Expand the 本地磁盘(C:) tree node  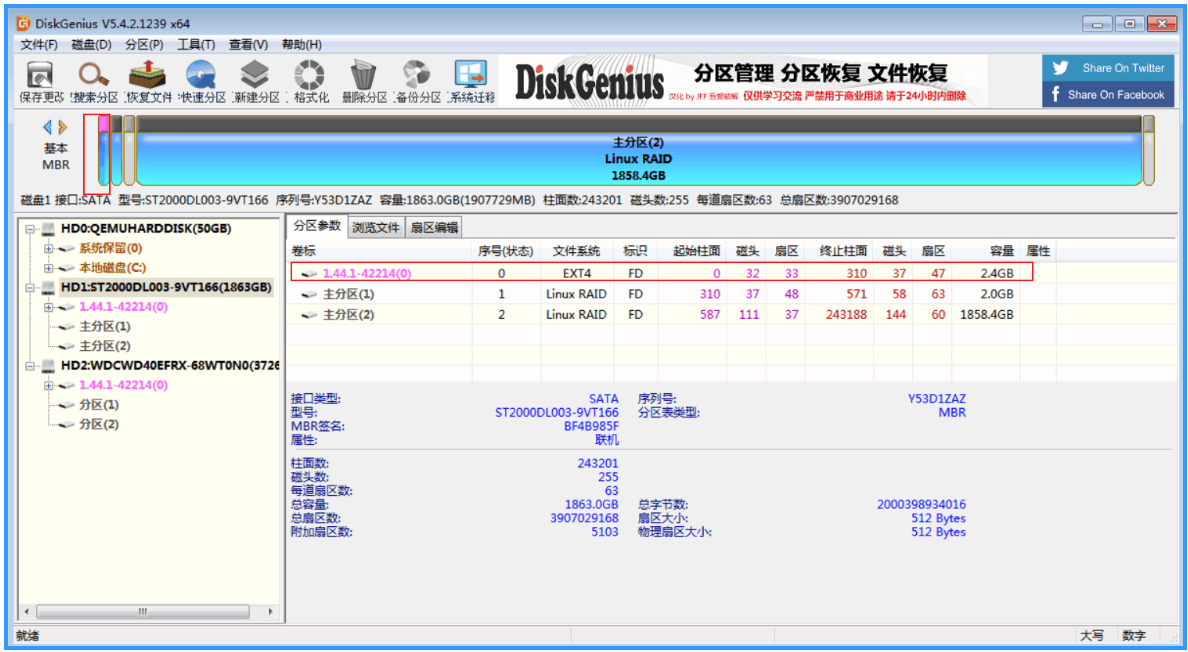[48, 268]
